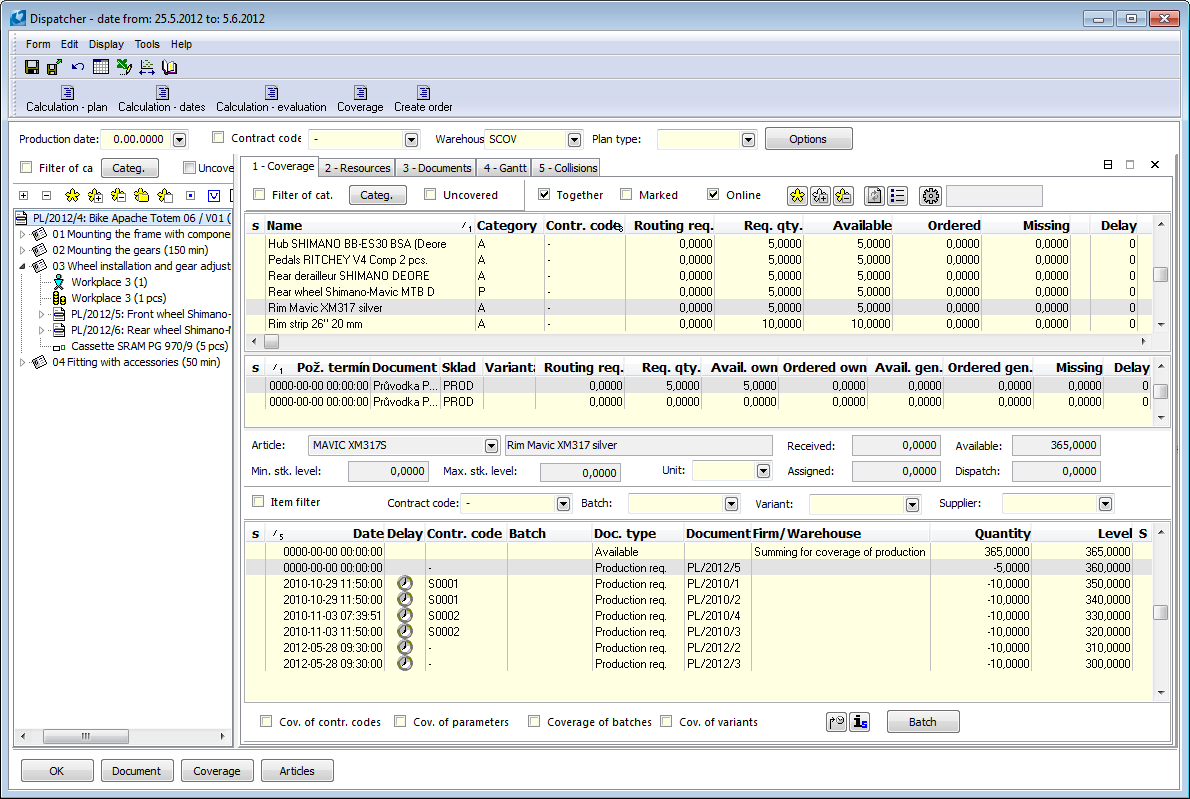Click the small blue dot box icon above tree
Image resolution: width=1190 pixels, height=799 pixels.
[190, 195]
